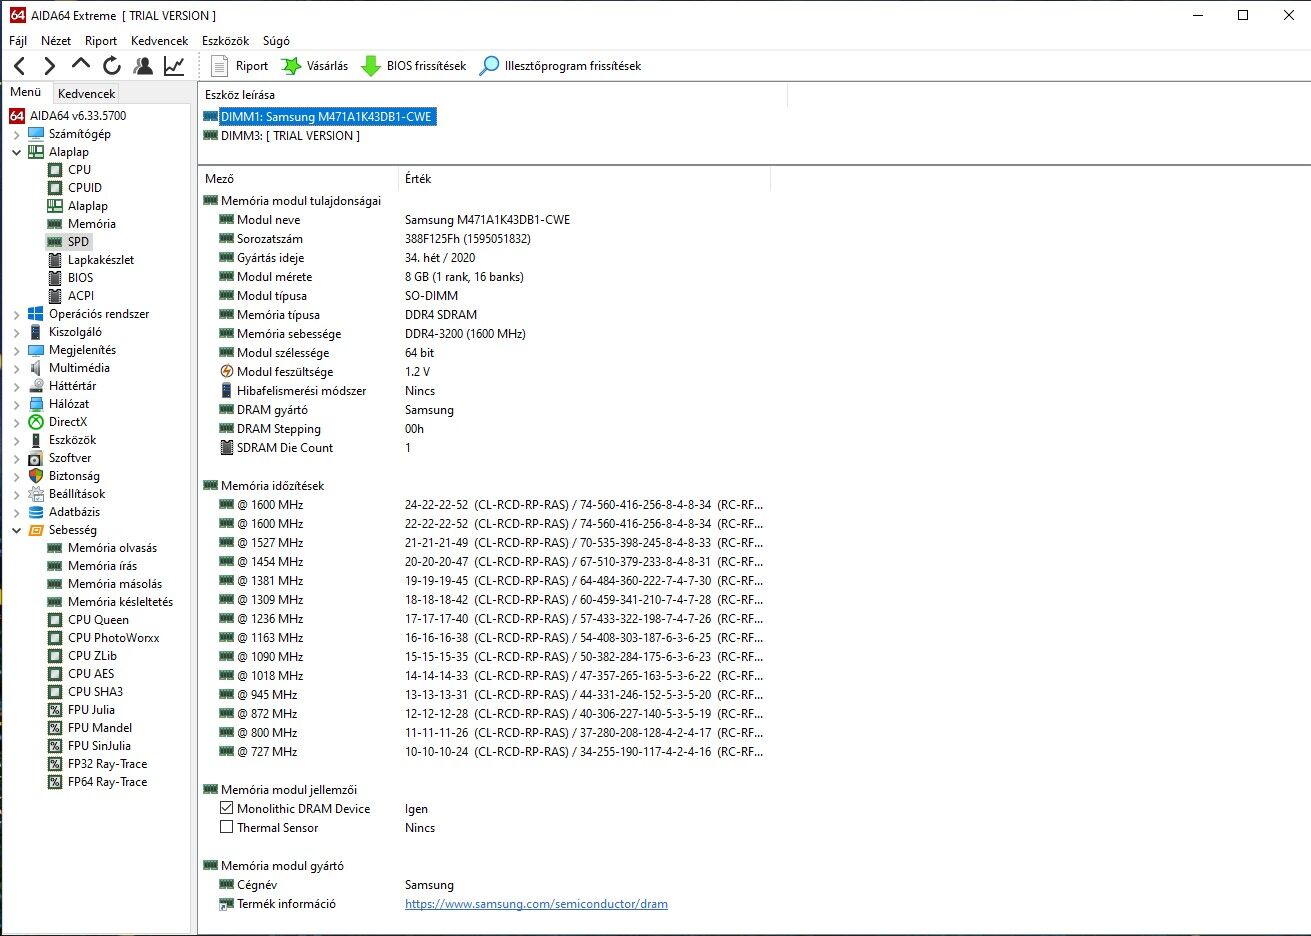Viewport: 1311px width, 936px height.
Task: Collapse the Alaplap tree node
Action: pos(16,152)
